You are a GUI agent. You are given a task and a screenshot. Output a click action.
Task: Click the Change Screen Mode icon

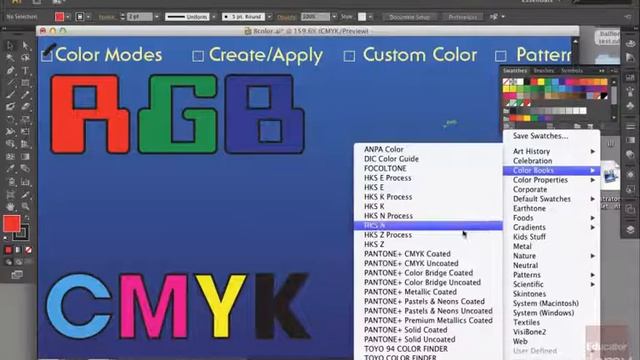[17, 275]
